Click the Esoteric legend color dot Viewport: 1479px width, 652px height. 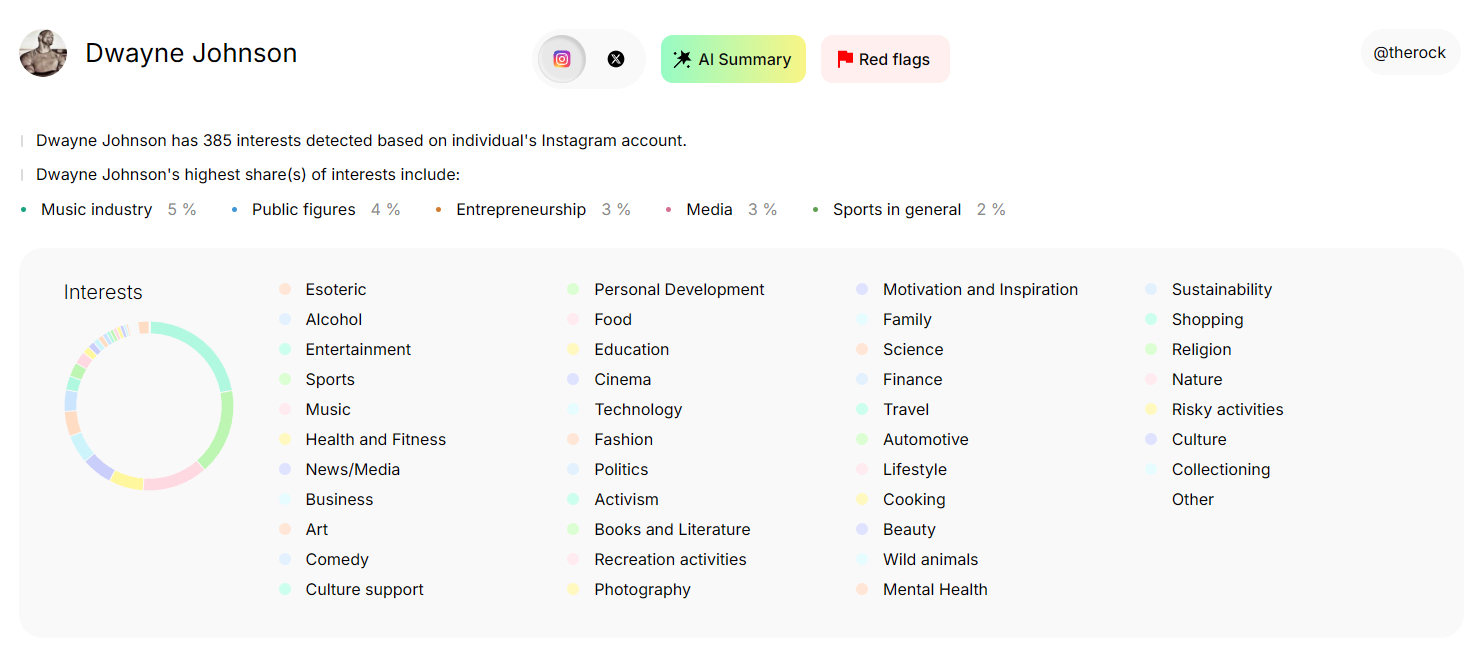pyautogui.click(x=285, y=289)
